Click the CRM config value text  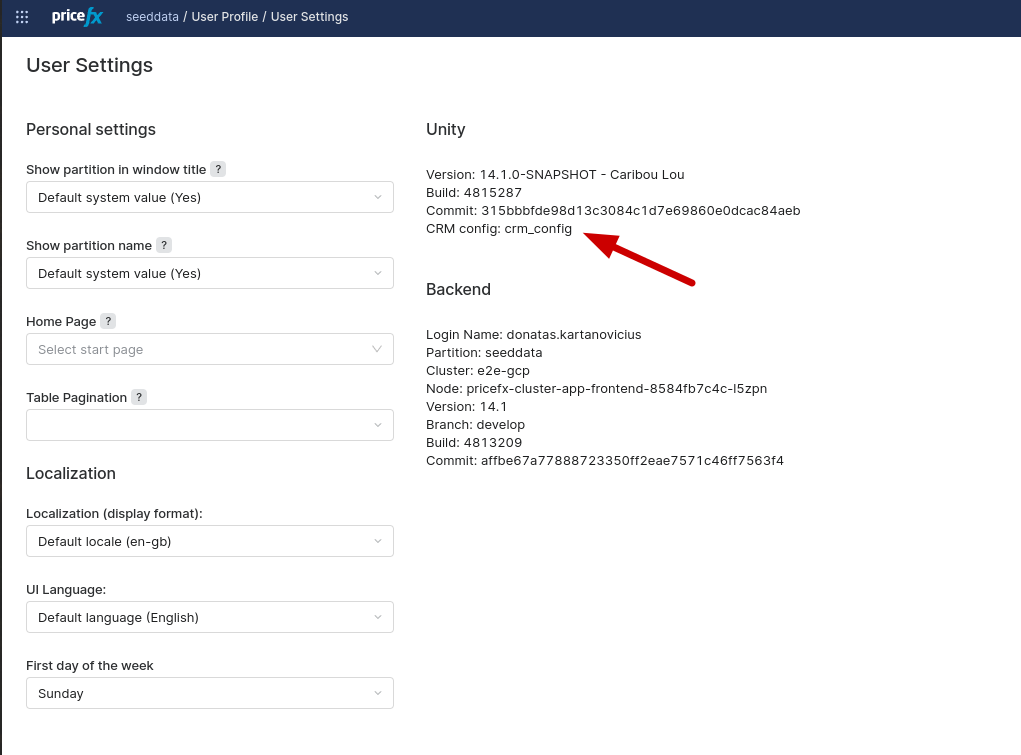point(538,229)
